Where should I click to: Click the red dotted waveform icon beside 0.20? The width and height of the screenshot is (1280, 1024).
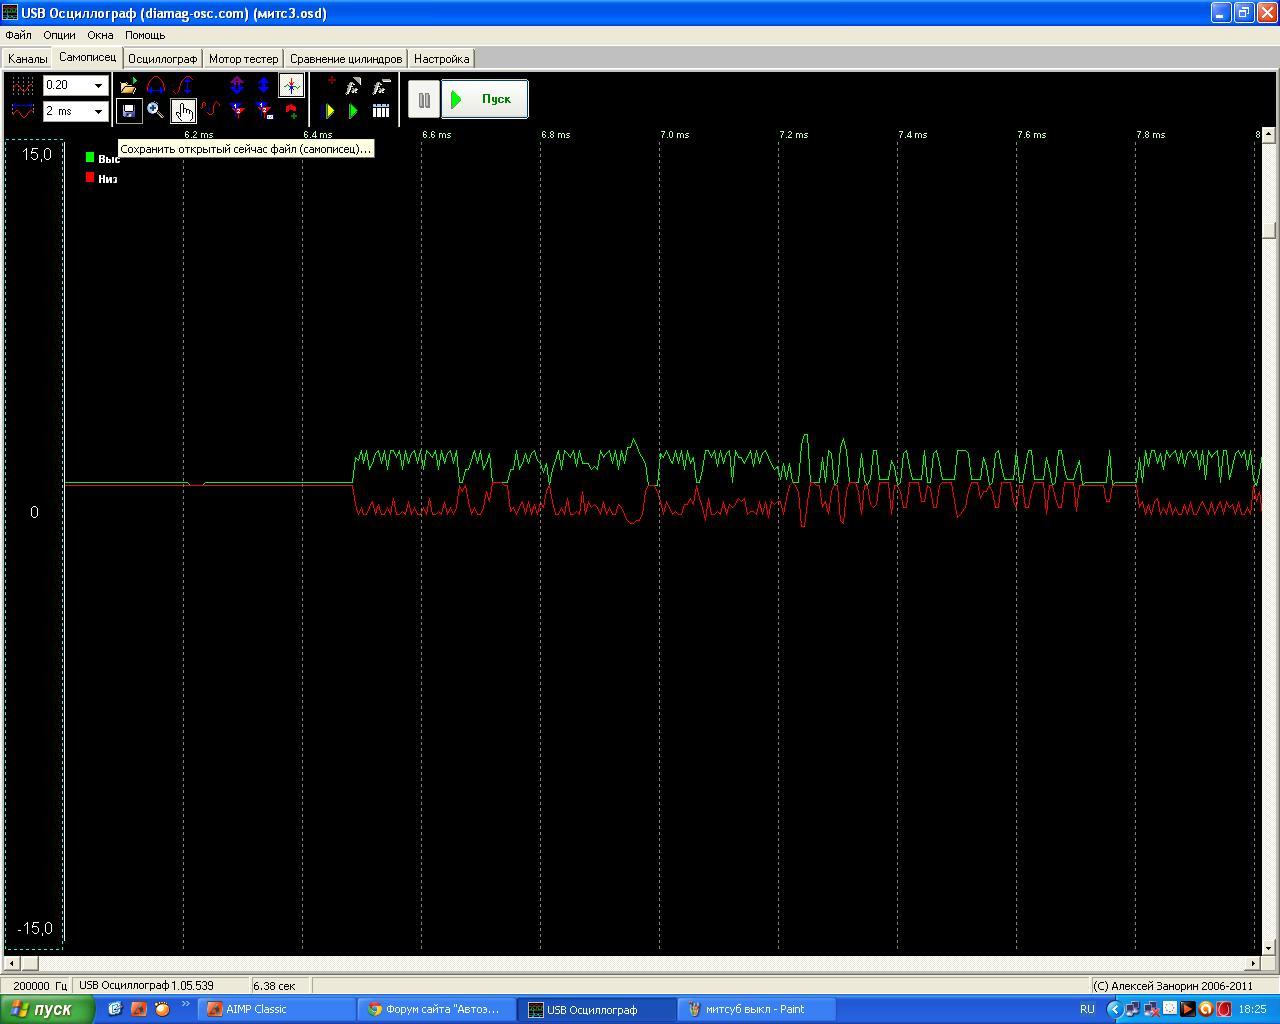pos(22,86)
